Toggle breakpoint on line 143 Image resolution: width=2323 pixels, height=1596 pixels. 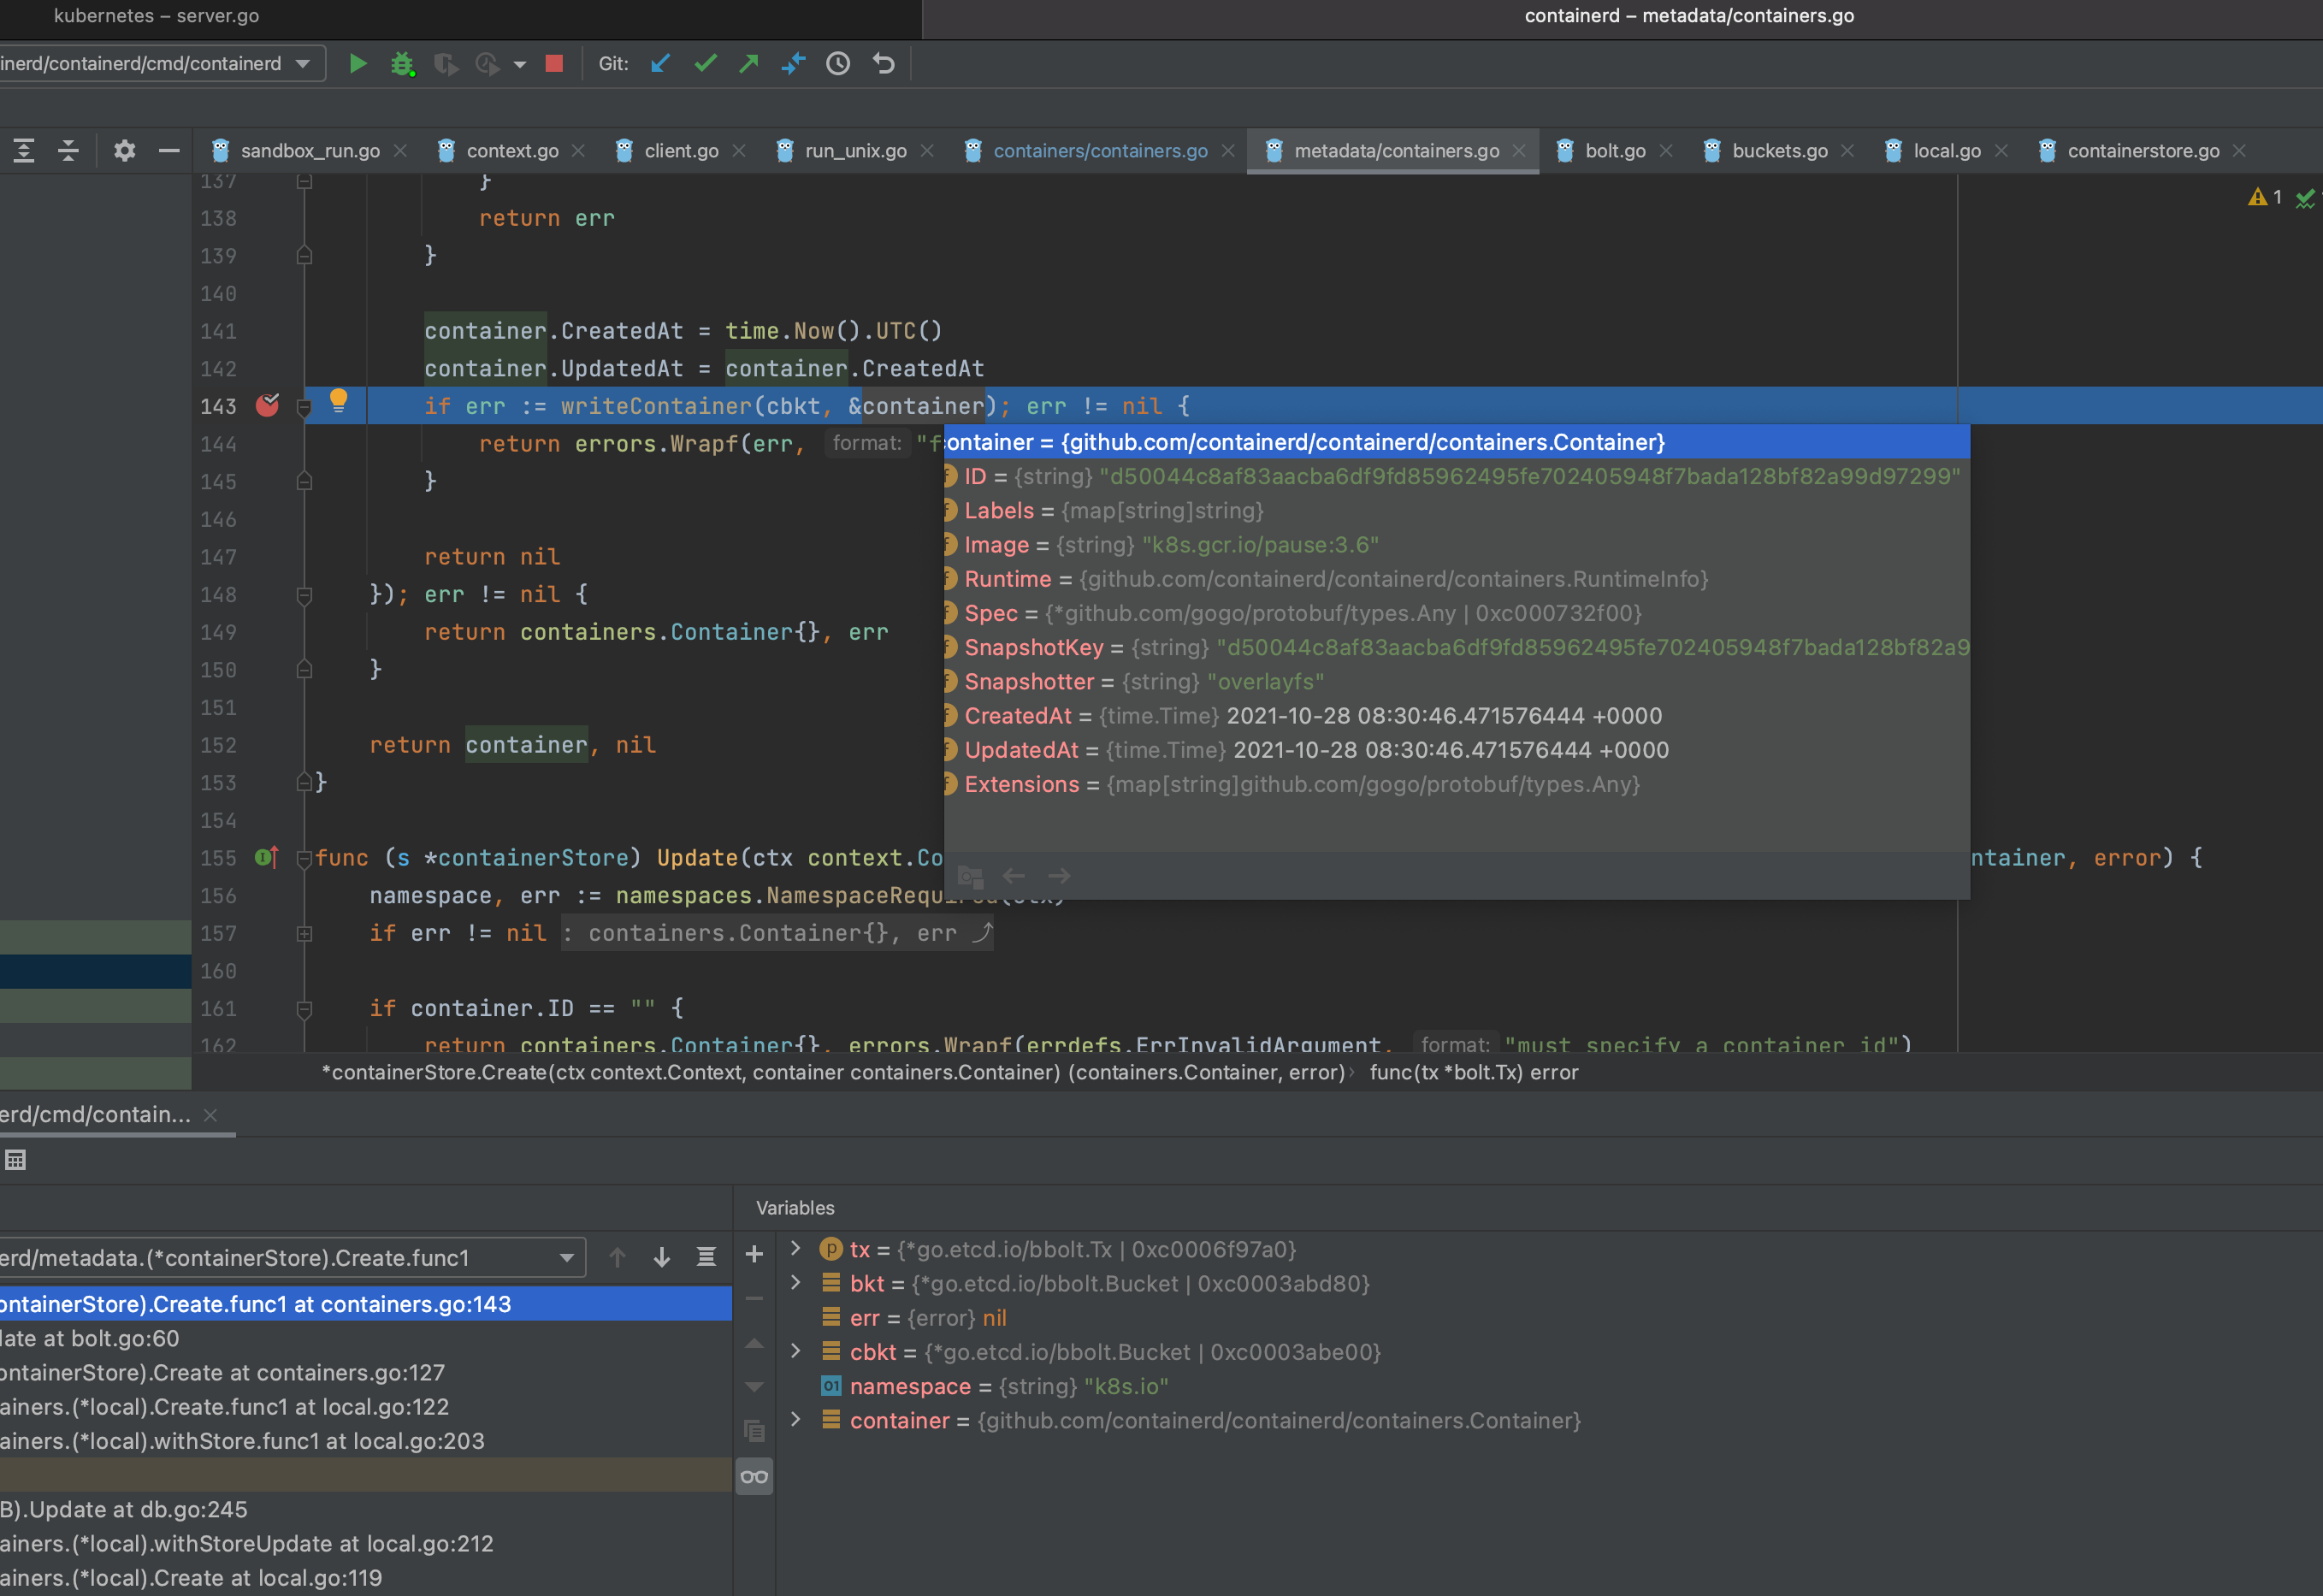[x=267, y=406]
